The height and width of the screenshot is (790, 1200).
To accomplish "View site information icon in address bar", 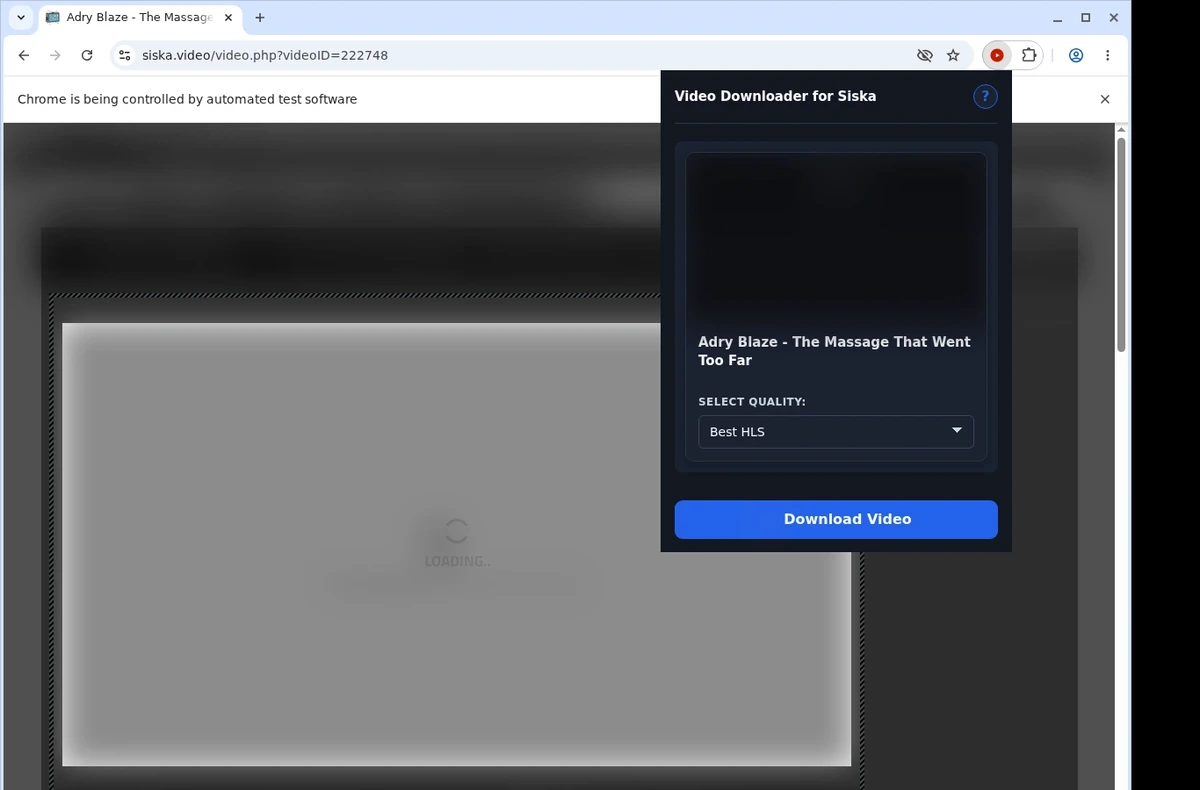I will (x=124, y=56).
